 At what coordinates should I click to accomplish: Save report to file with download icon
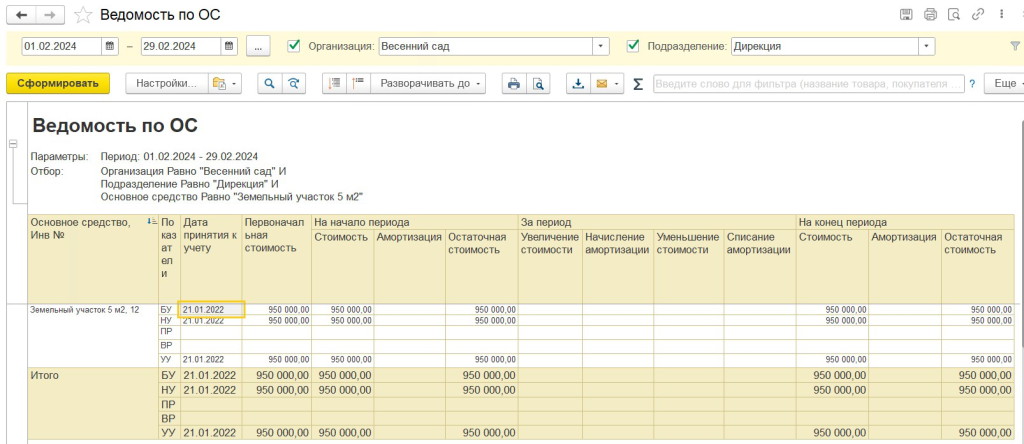point(578,84)
